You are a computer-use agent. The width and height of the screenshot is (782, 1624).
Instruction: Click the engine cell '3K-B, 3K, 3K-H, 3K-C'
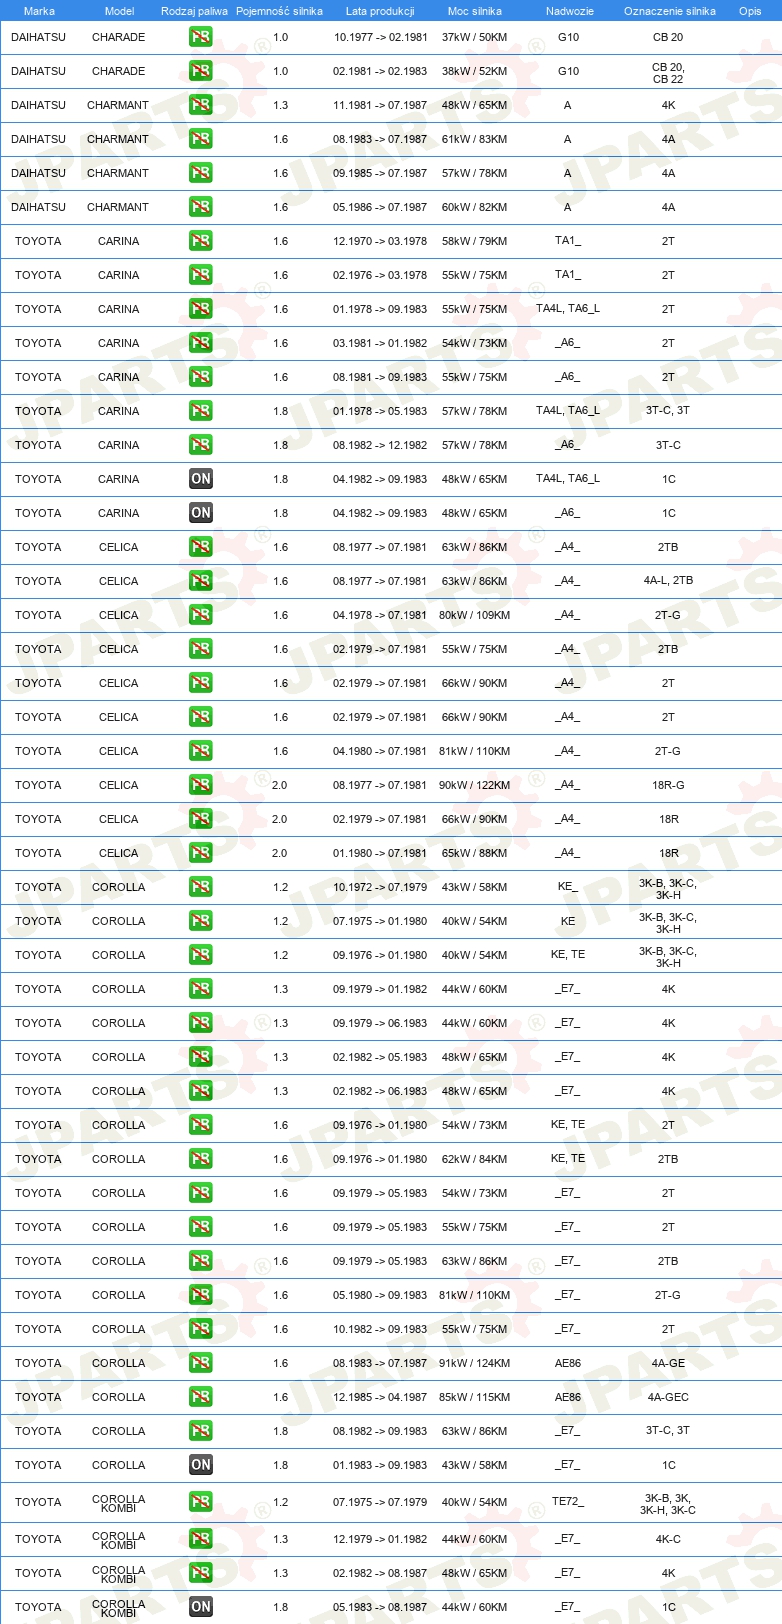[668, 1504]
